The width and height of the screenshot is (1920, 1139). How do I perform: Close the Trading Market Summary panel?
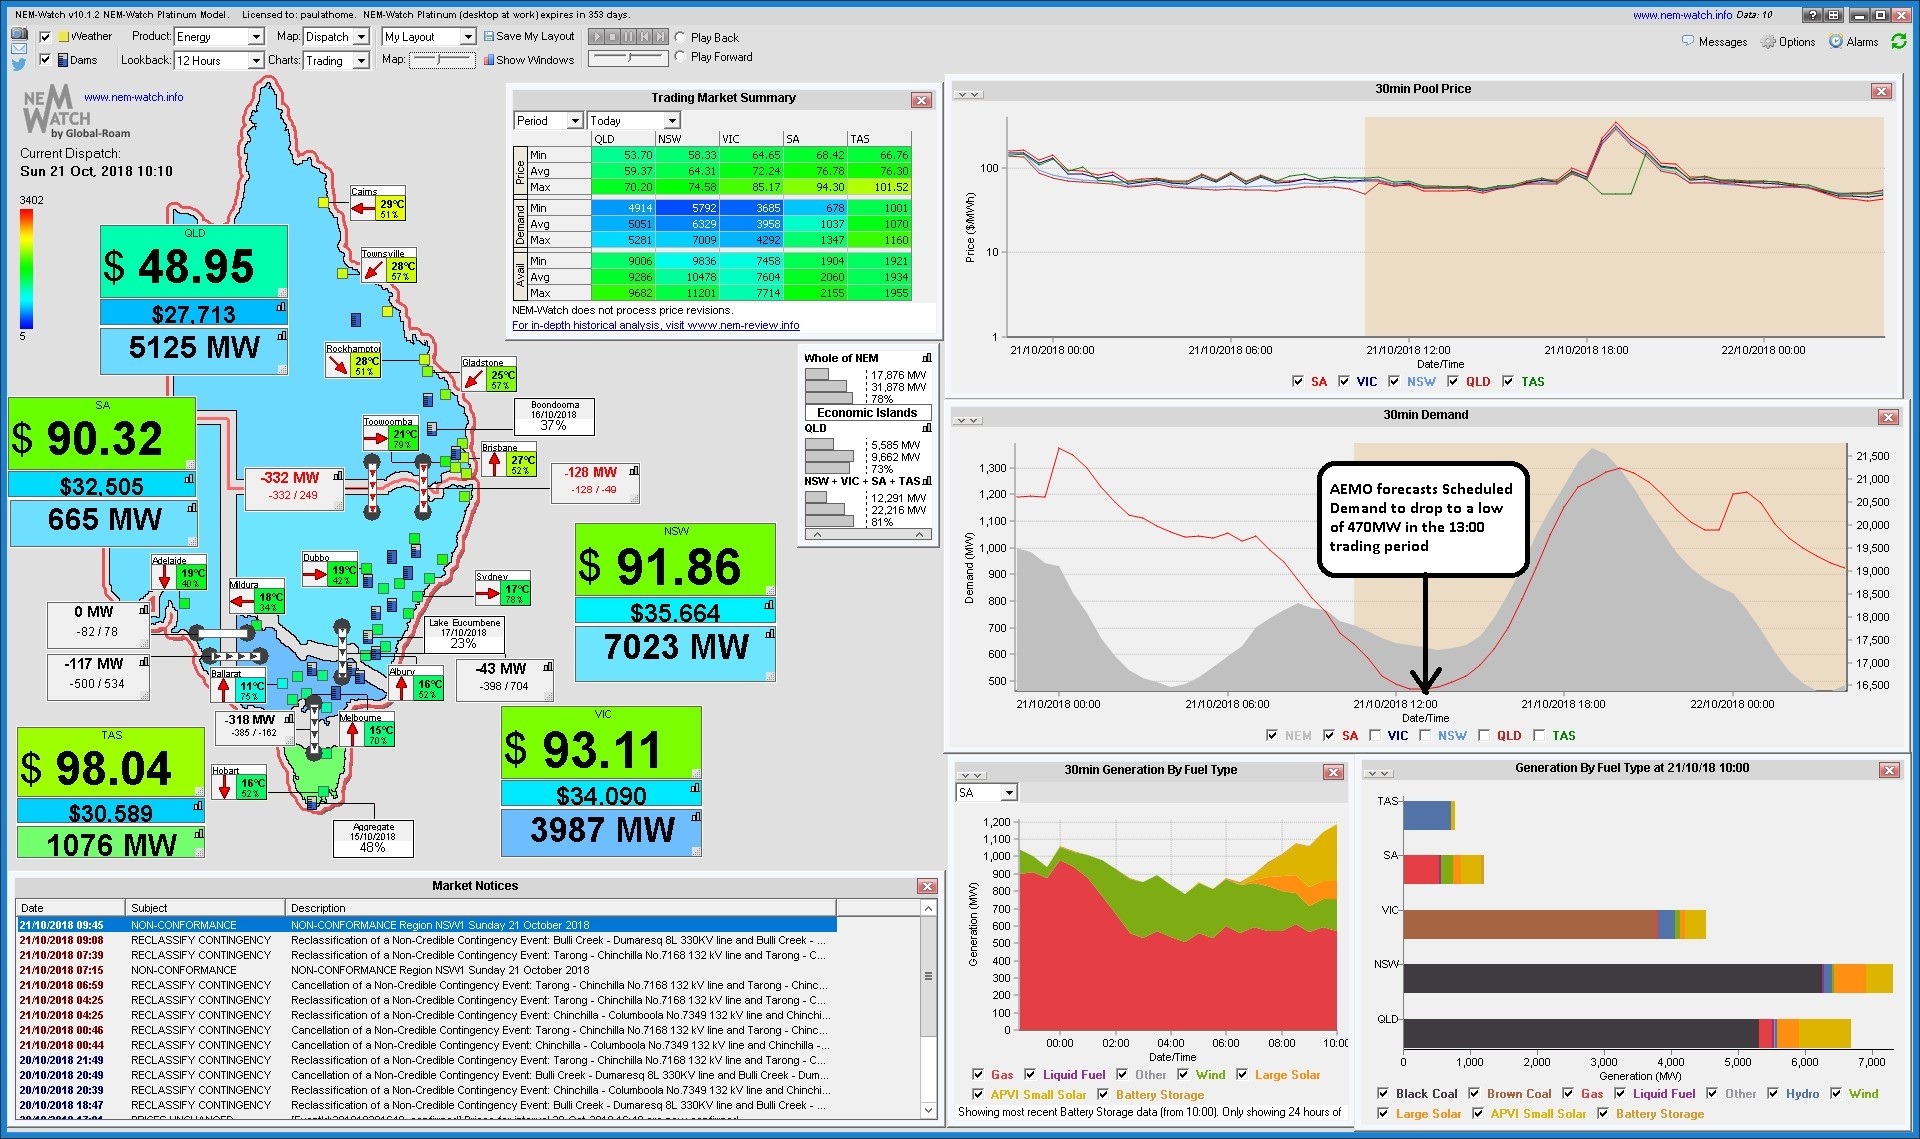point(922,100)
